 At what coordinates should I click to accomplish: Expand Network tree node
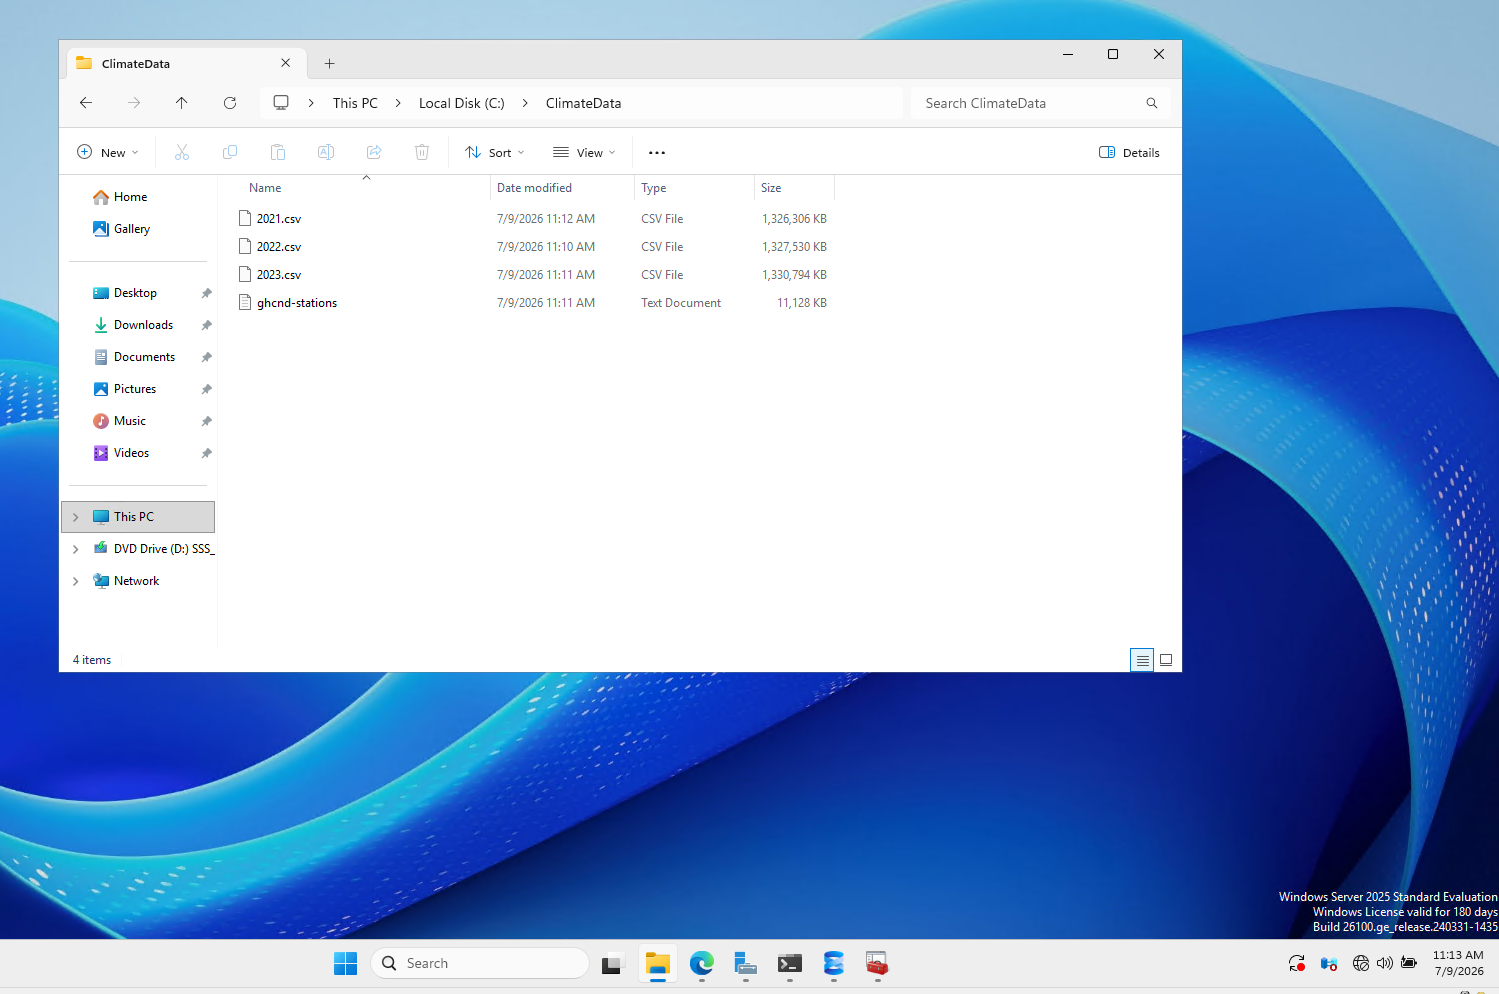[76, 581]
